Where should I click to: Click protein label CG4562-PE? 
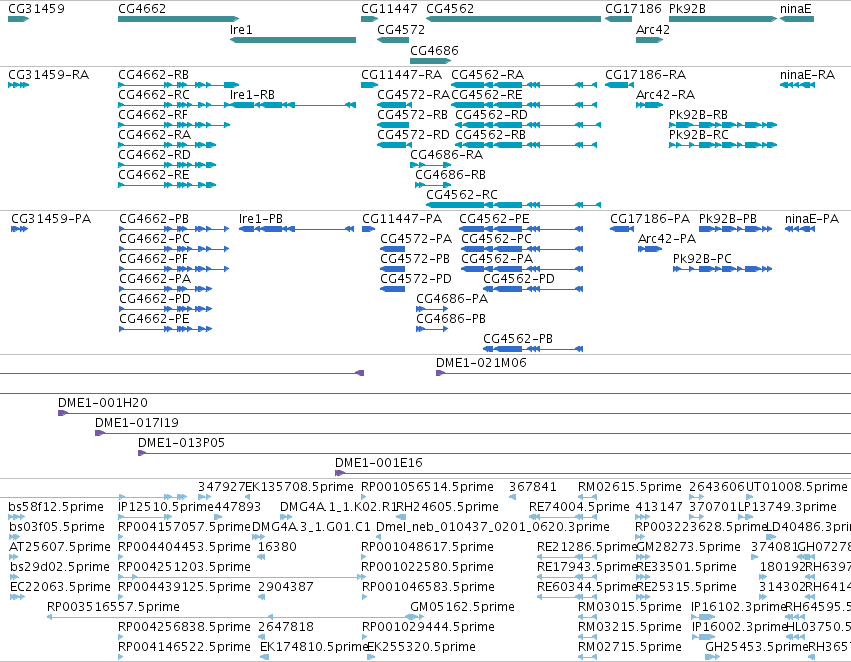tap(494, 219)
